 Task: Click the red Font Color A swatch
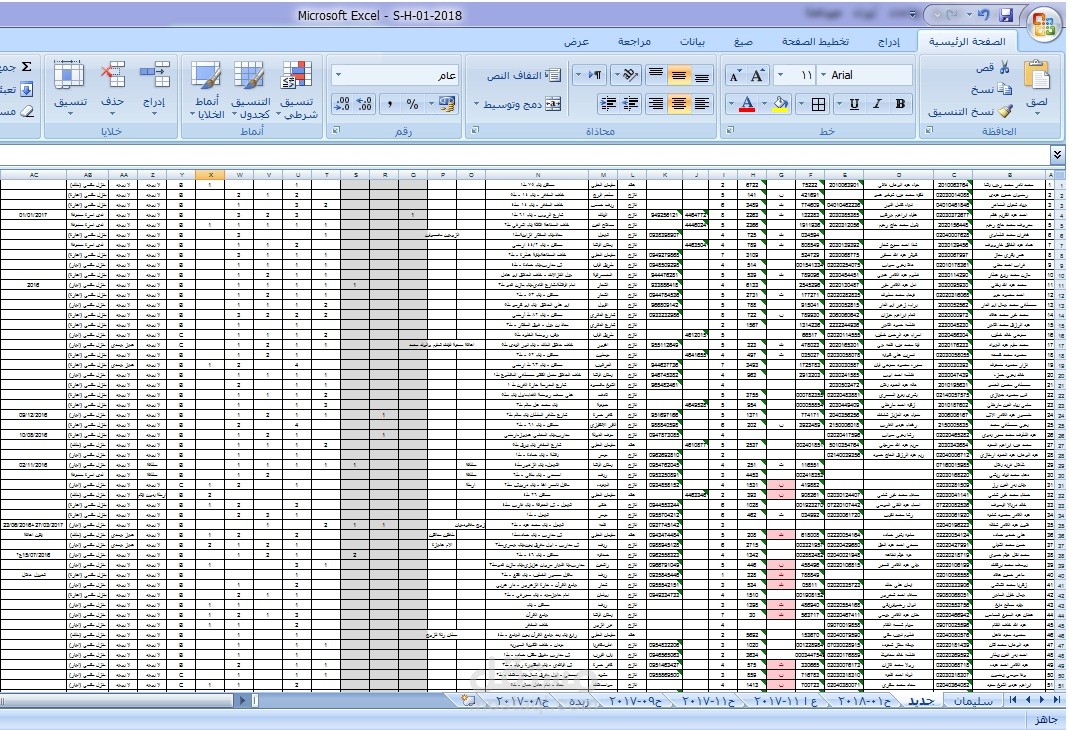pyautogui.click(x=747, y=104)
